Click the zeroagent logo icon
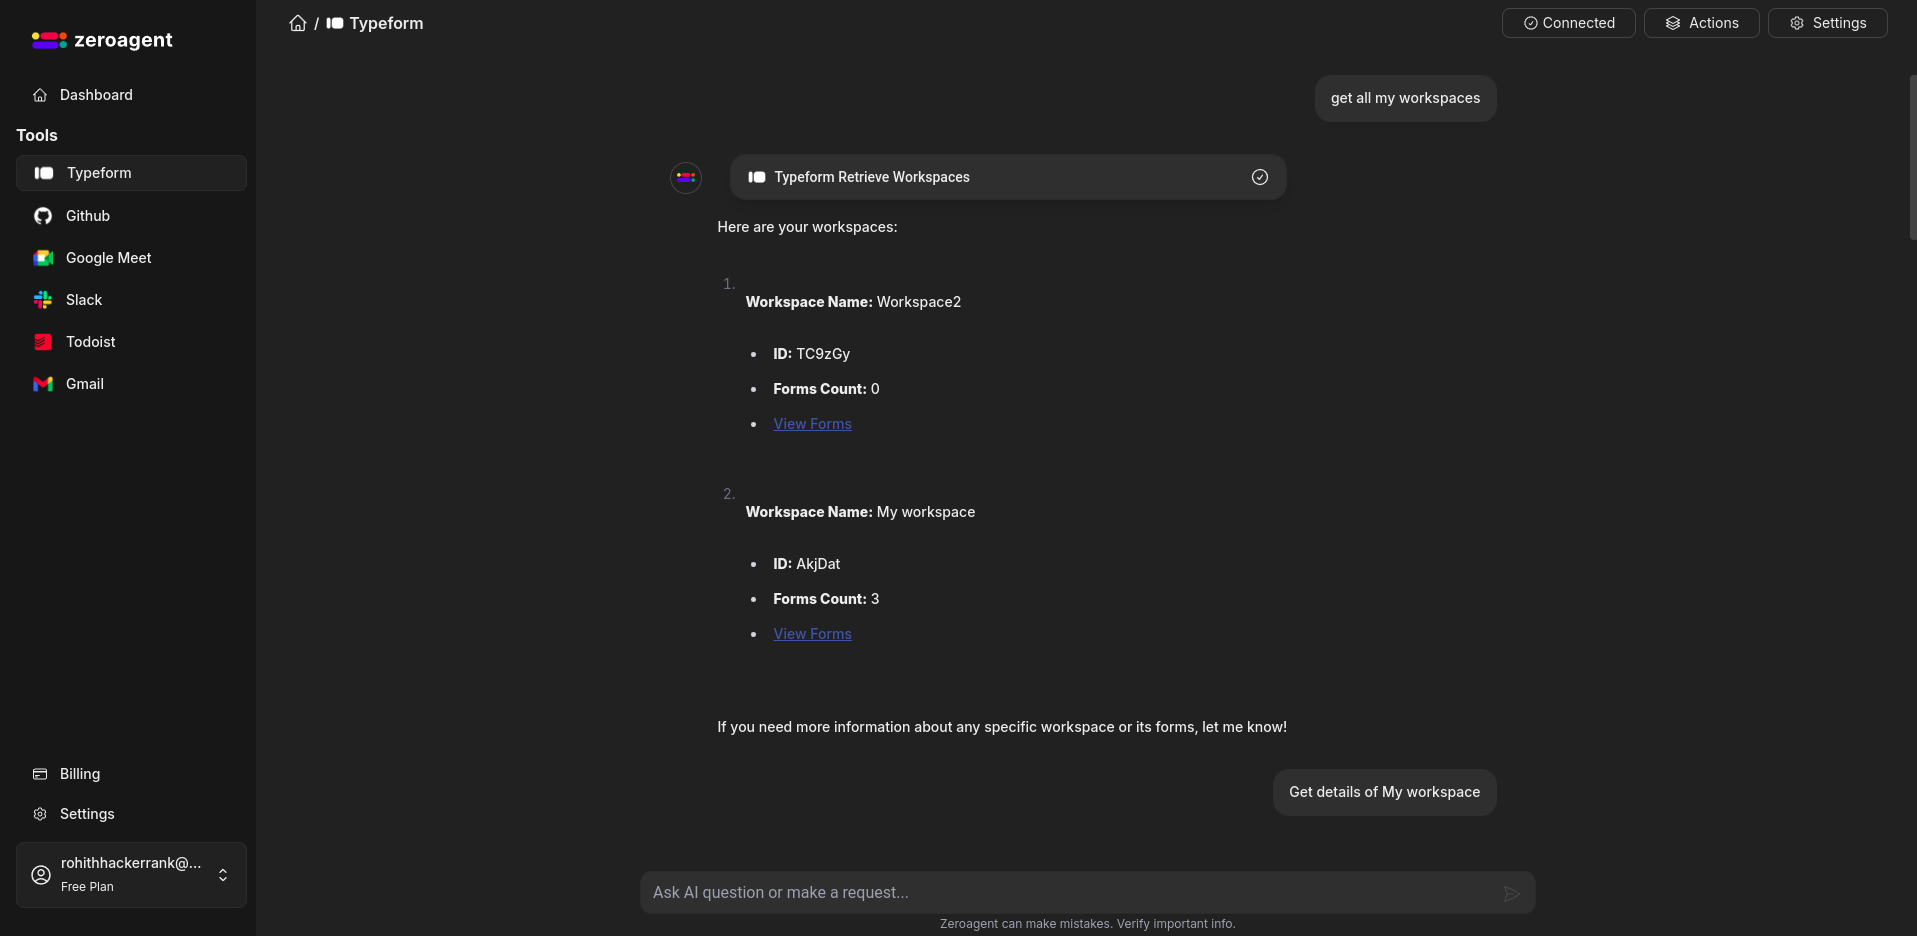The image size is (1917, 936). point(49,40)
